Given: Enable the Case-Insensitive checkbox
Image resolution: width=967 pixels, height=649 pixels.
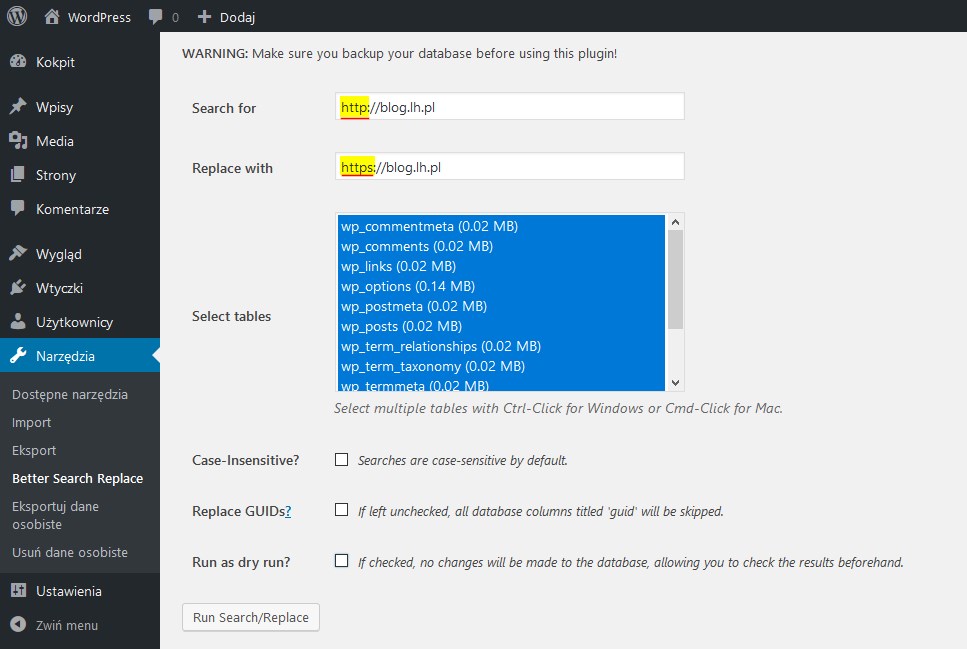Looking at the screenshot, I should [x=341, y=460].
